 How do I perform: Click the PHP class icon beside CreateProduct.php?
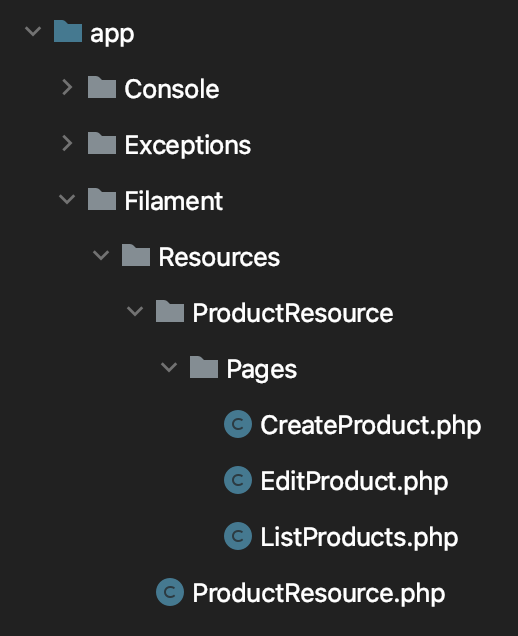click(x=238, y=424)
